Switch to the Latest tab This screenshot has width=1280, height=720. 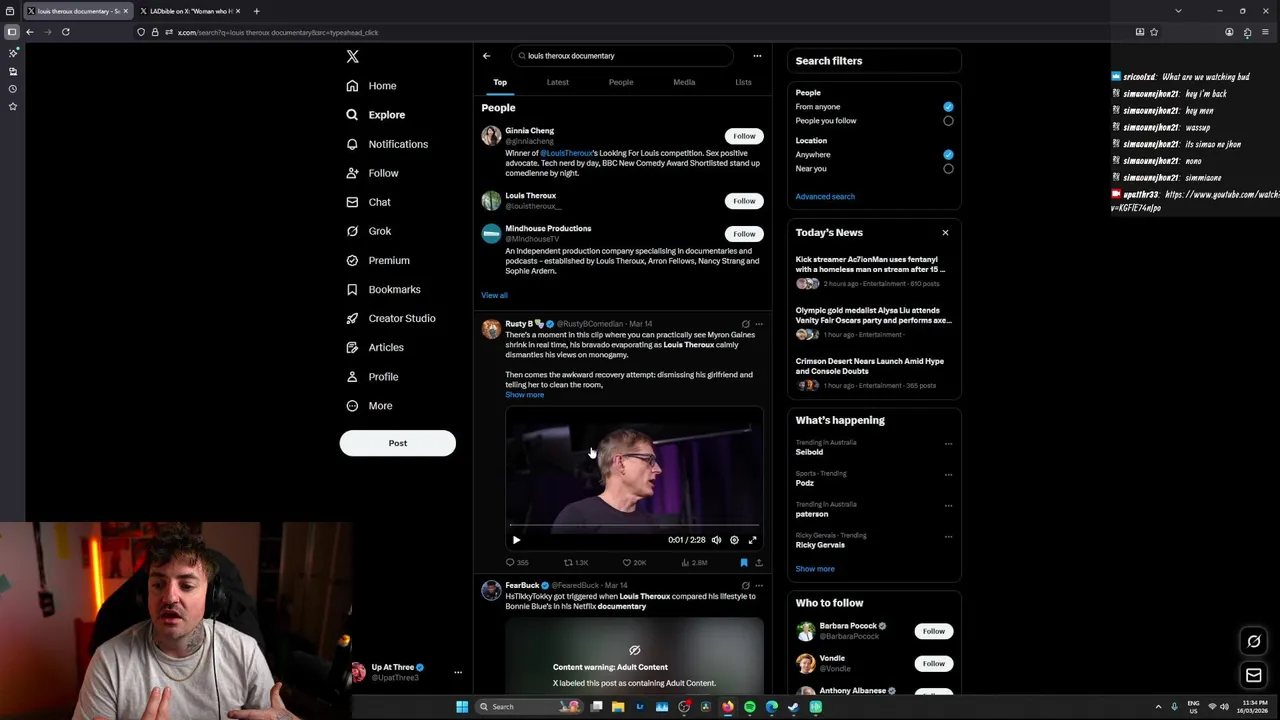[x=558, y=82]
